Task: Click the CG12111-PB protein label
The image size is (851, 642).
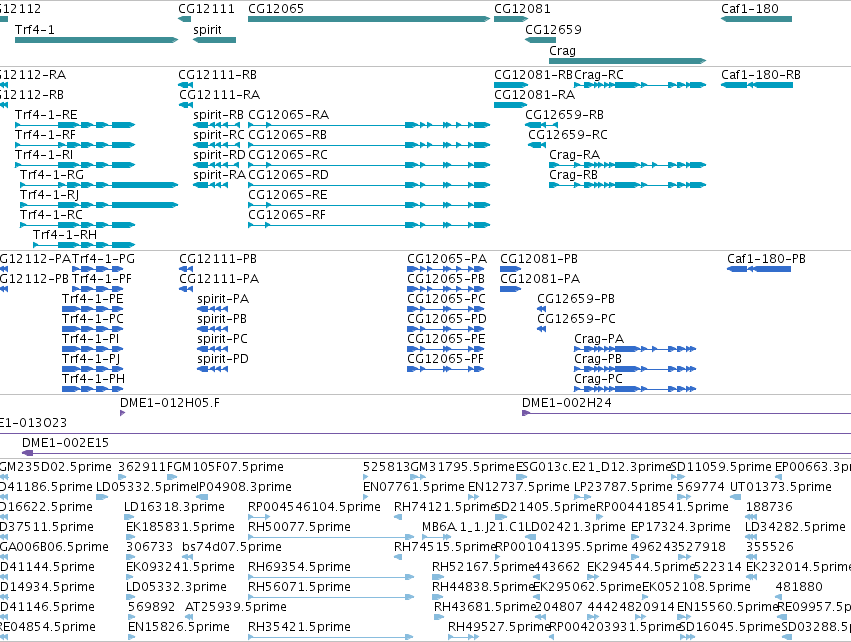Action: (218, 259)
